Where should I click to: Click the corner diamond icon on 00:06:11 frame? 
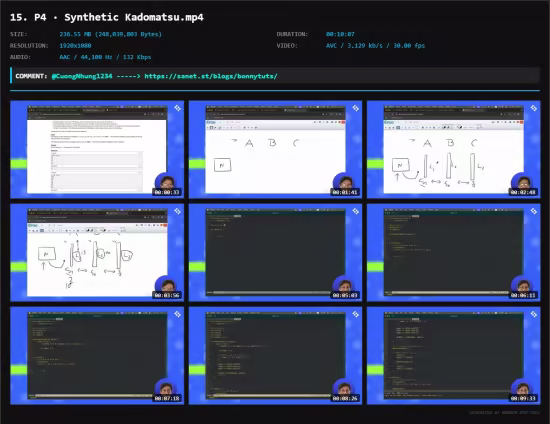click(534, 211)
